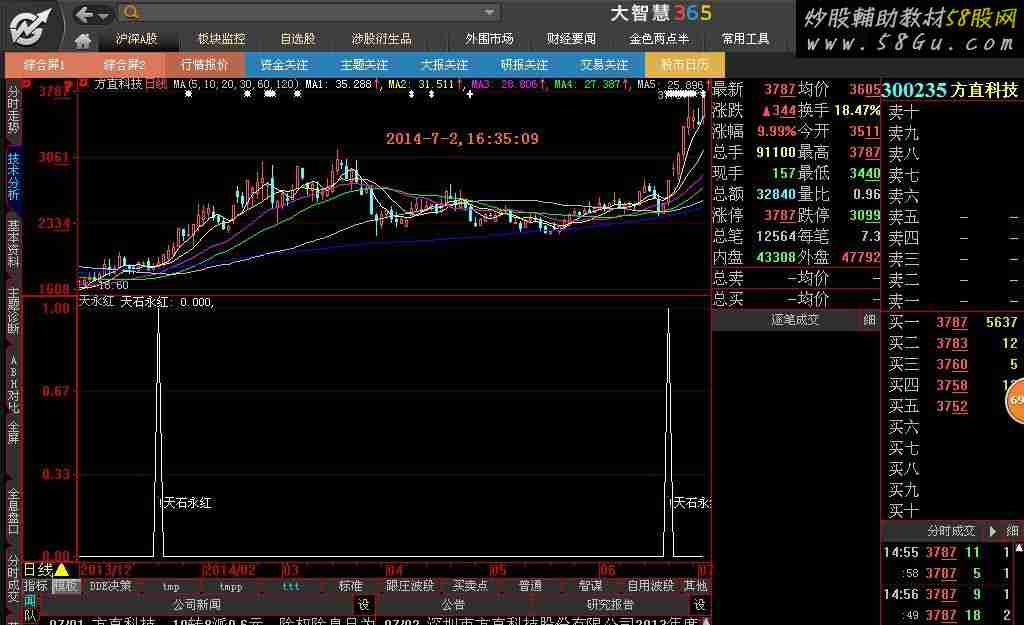Focus the stock search input field

coord(311,12)
